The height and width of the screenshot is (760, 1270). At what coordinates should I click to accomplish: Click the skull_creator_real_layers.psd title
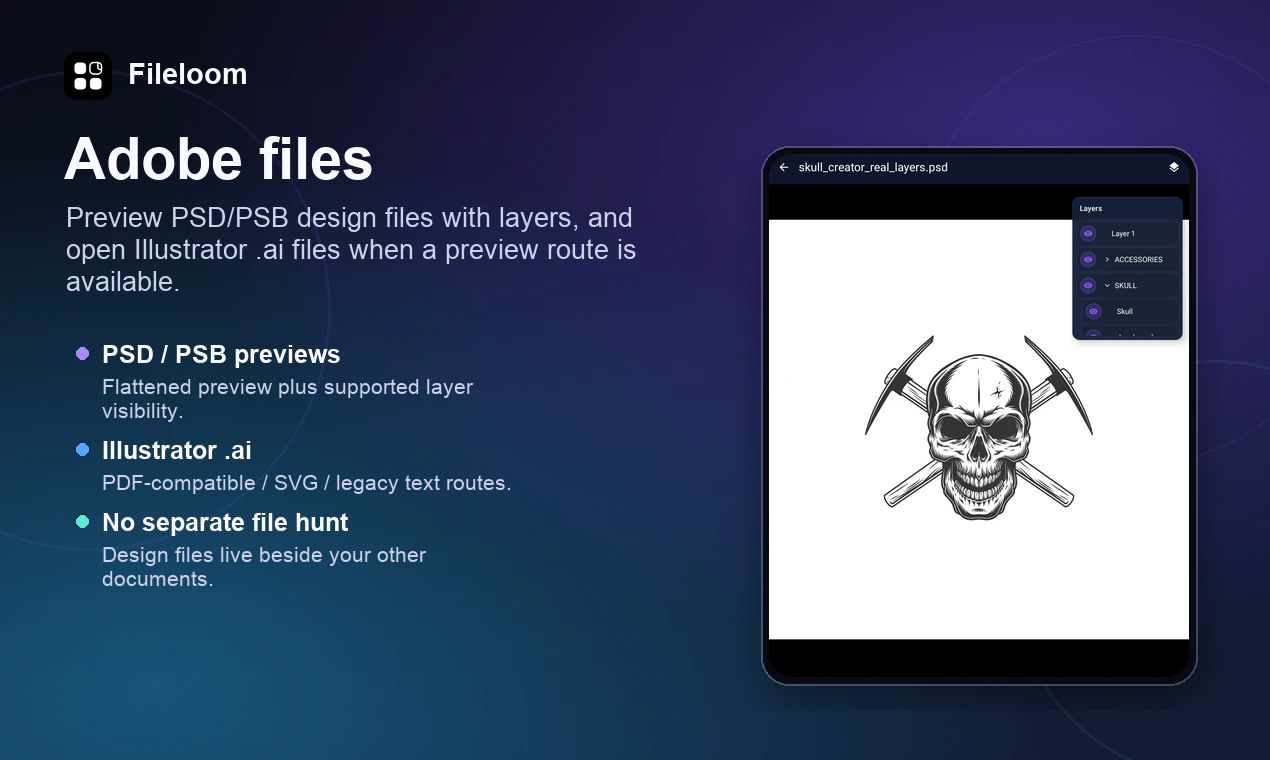click(873, 167)
